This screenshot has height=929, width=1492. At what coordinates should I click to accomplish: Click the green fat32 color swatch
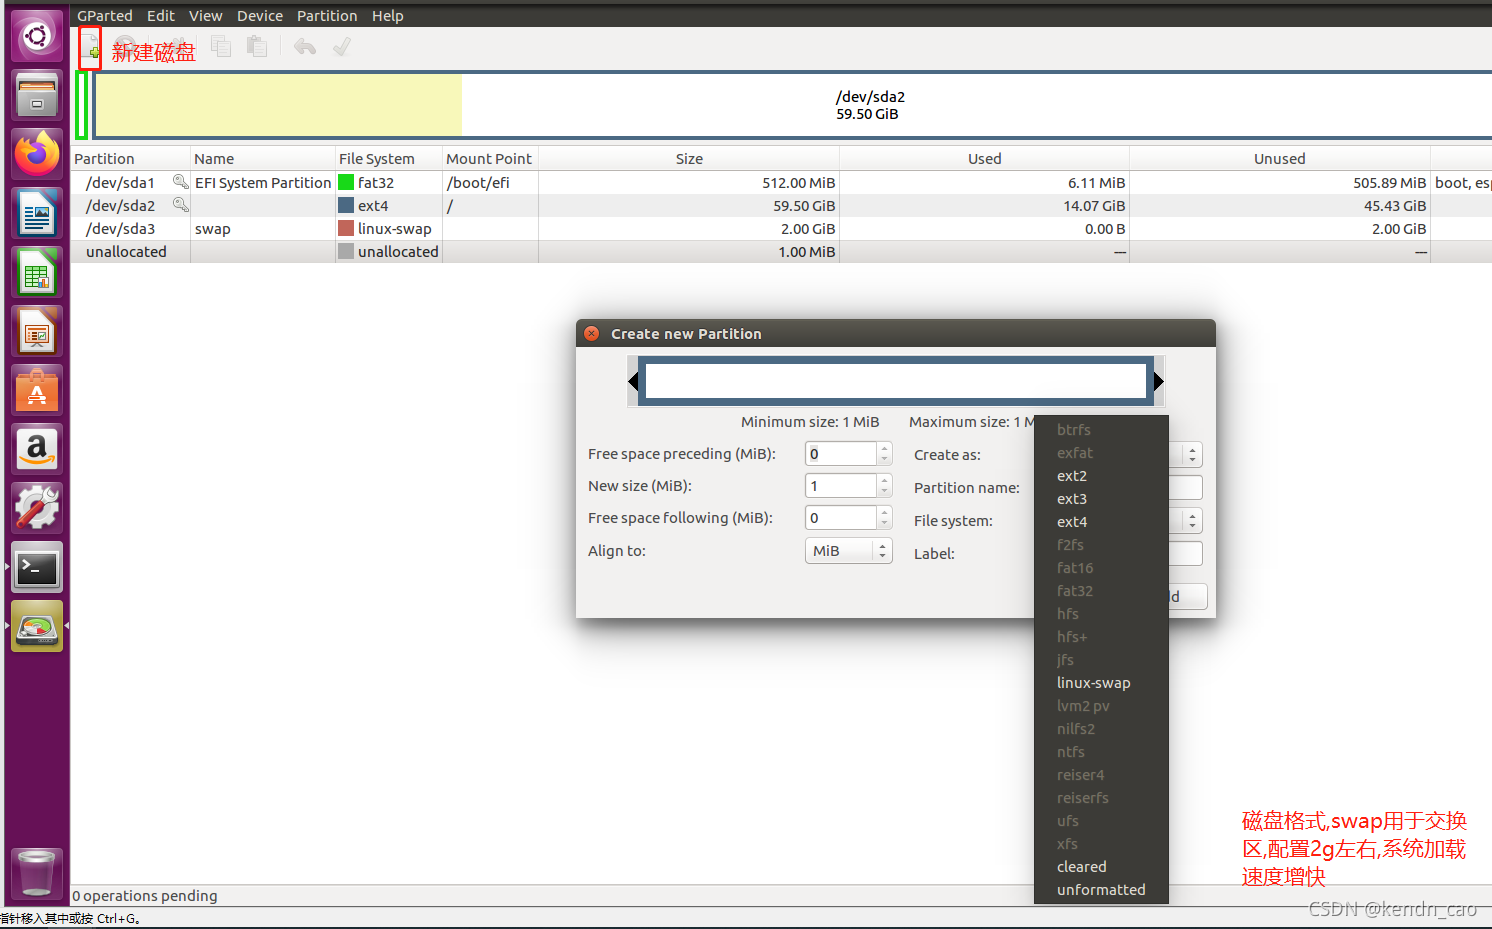346,182
